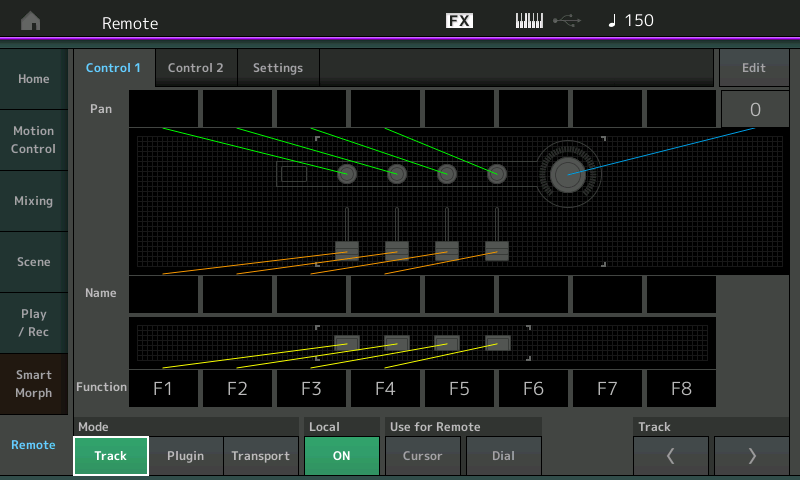Enable Cursor for remote use
800x480 pixels.
[422, 456]
